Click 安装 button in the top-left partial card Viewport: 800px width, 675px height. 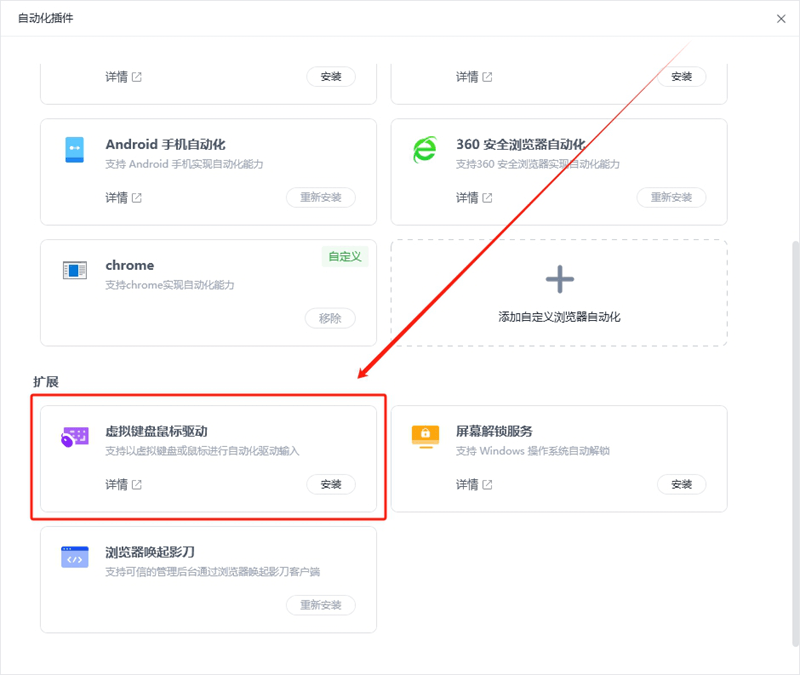[331, 77]
